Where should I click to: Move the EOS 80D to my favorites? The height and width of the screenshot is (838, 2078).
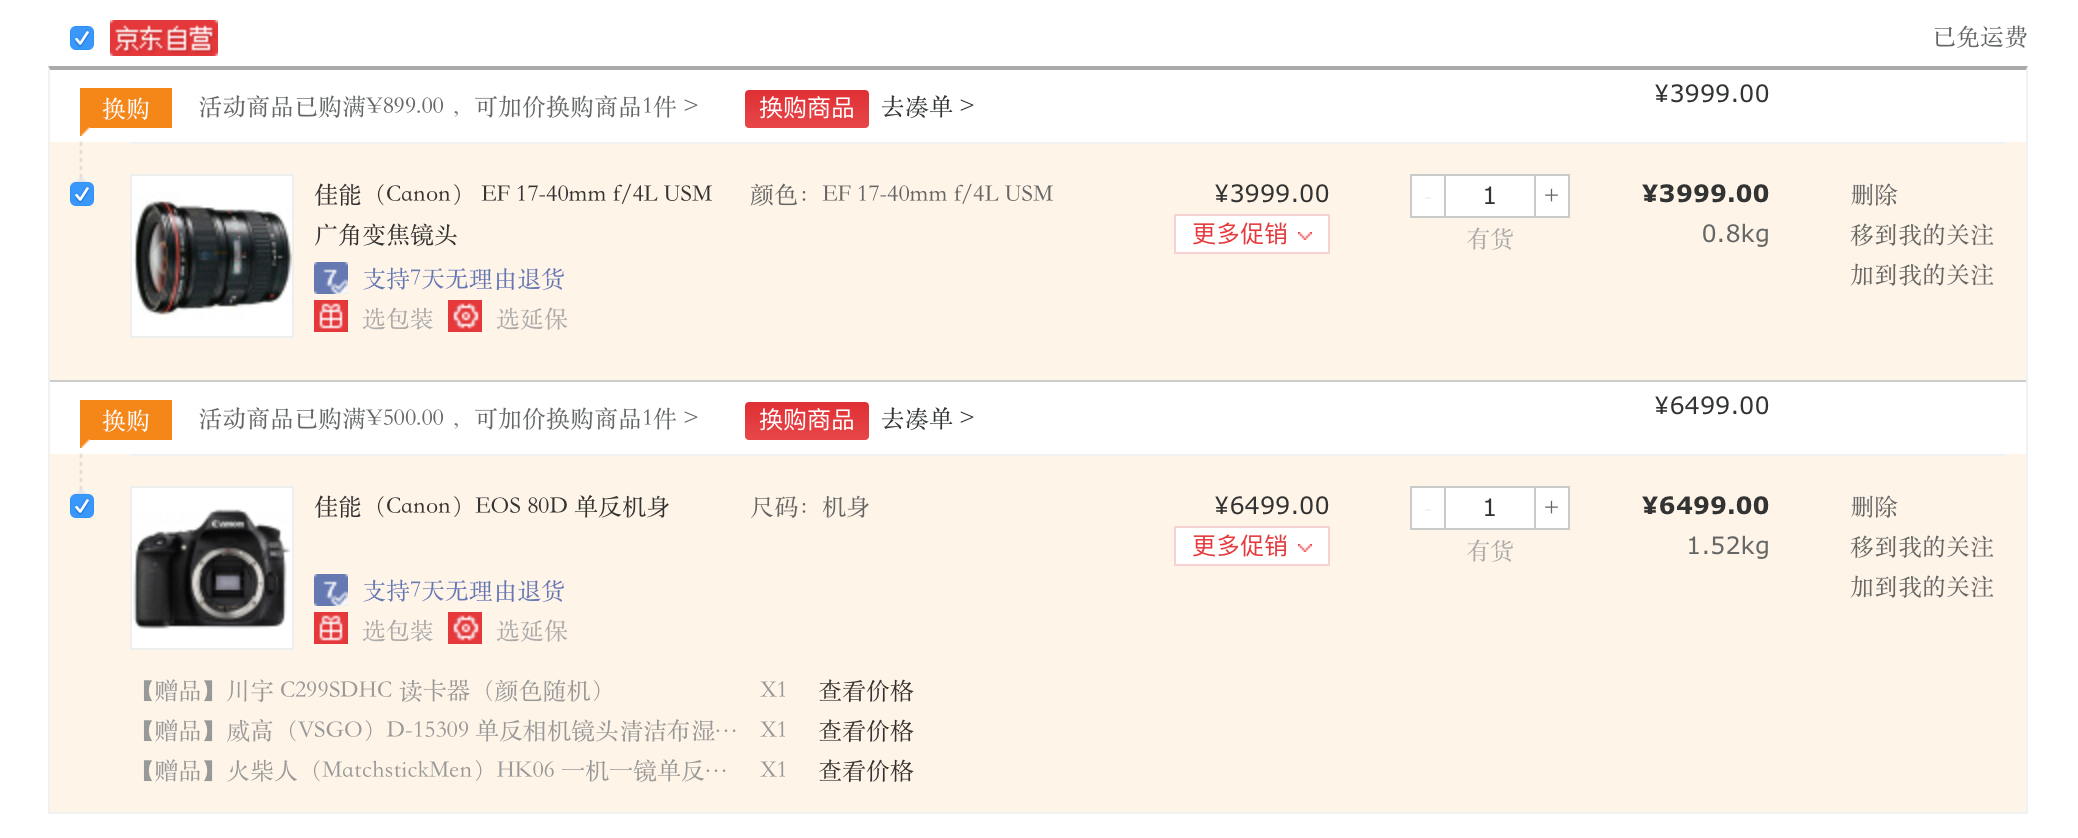click(x=1921, y=547)
